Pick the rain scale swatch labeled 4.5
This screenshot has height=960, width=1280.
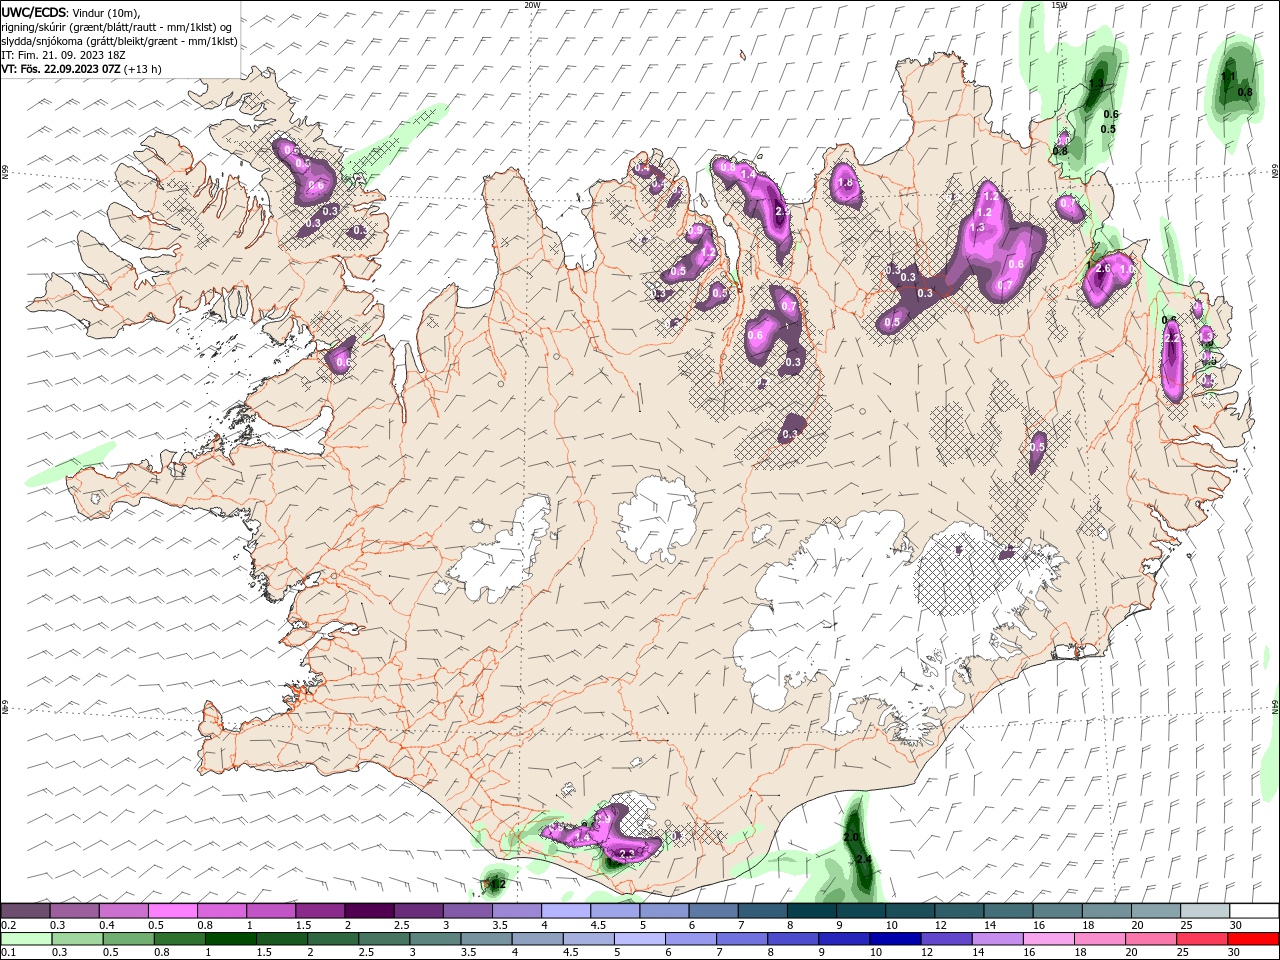588,939
